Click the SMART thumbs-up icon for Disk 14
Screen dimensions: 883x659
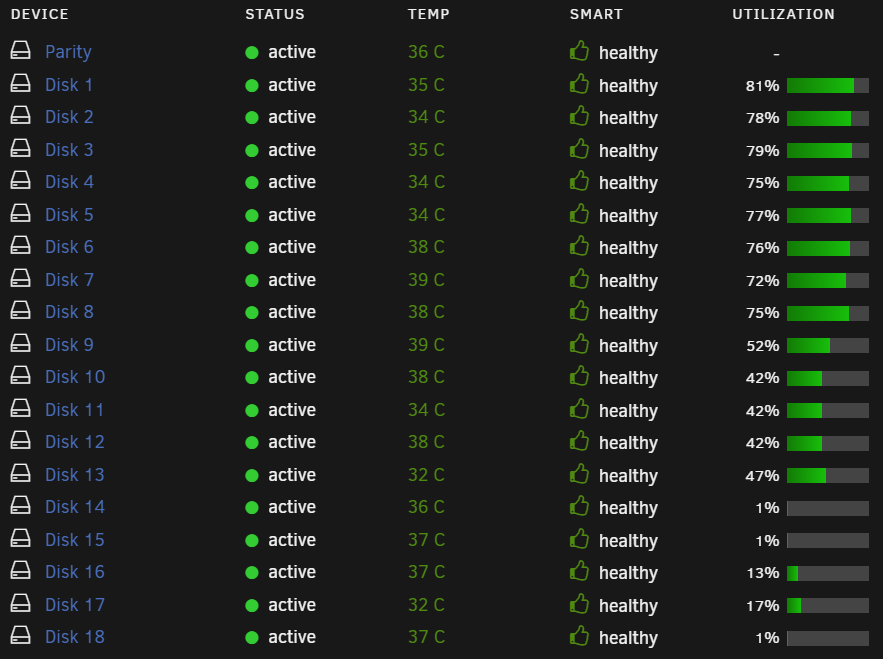[x=579, y=506]
